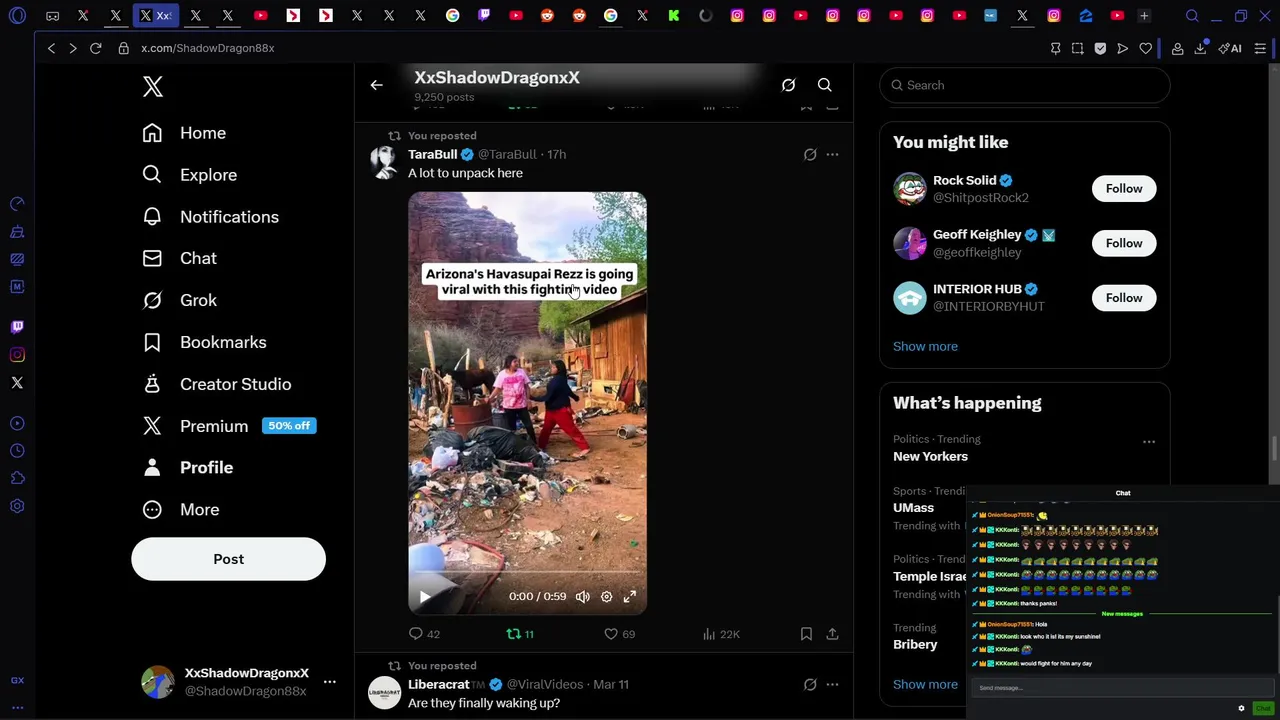Open more options on Liberacrat post
This screenshot has width=1280, height=720.
832,685
